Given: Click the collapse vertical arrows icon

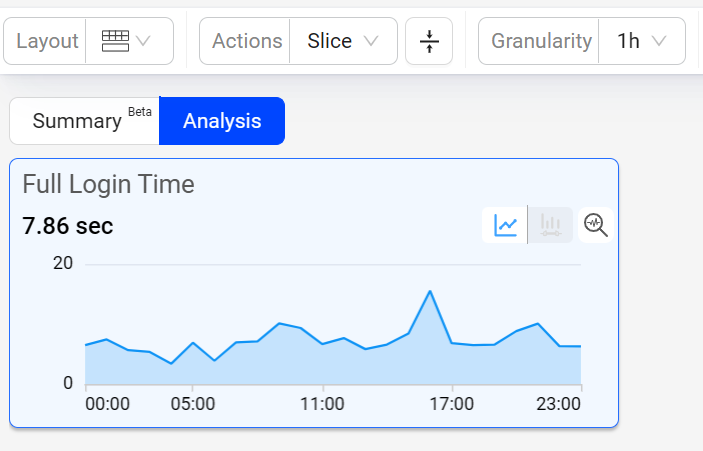Looking at the screenshot, I should [x=429, y=41].
